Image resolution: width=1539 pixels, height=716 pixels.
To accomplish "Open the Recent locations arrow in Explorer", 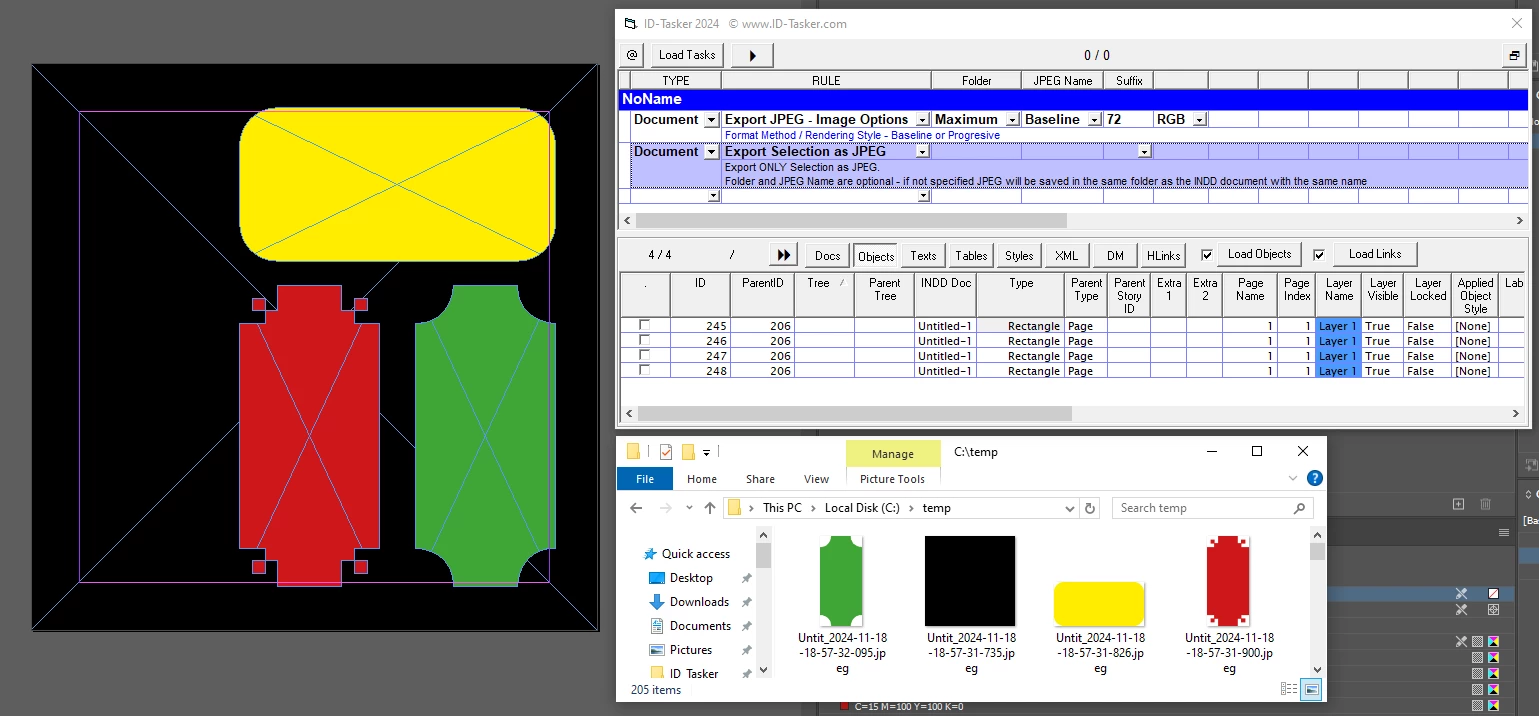I will [x=689, y=508].
